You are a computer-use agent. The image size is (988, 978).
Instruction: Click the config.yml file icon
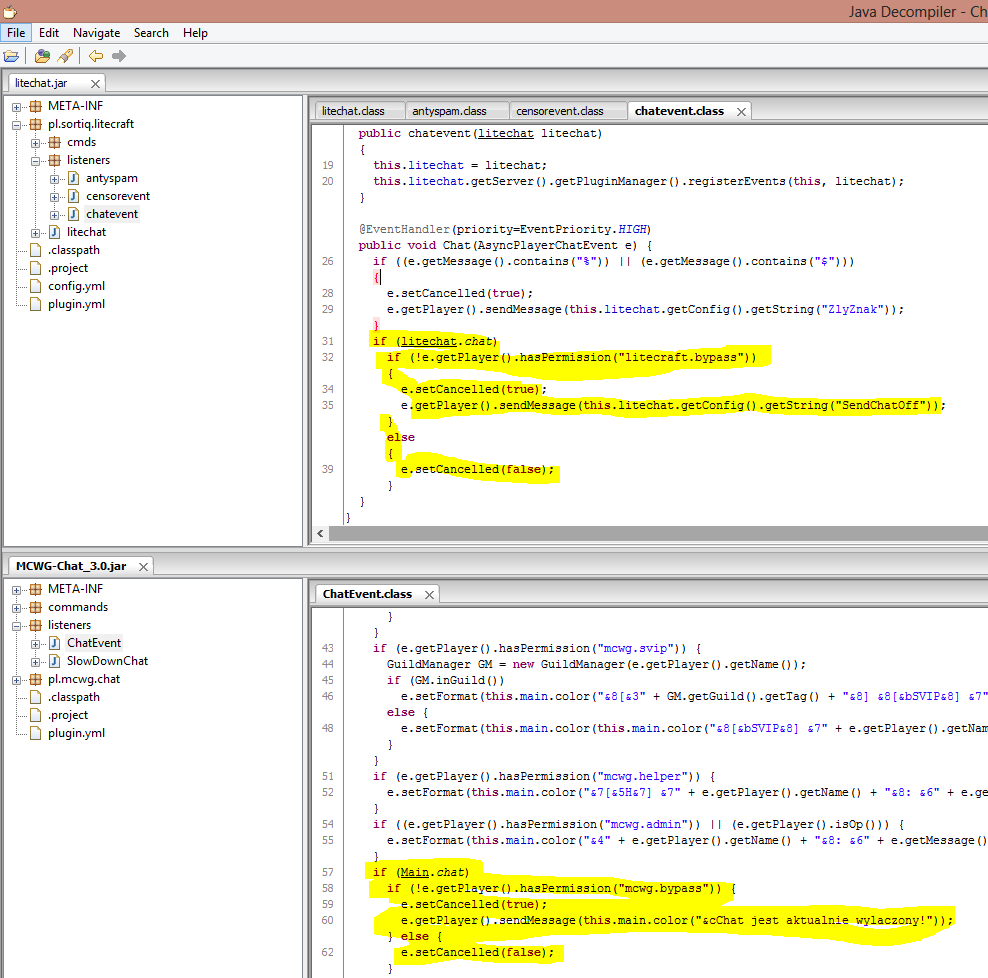(36, 286)
